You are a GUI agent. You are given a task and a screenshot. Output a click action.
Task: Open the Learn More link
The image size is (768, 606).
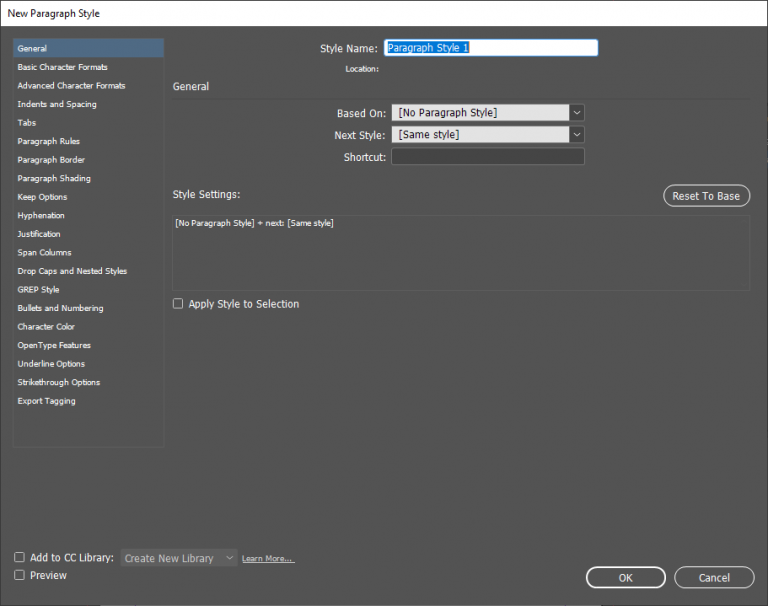pyautogui.click(x=268, y=559)
